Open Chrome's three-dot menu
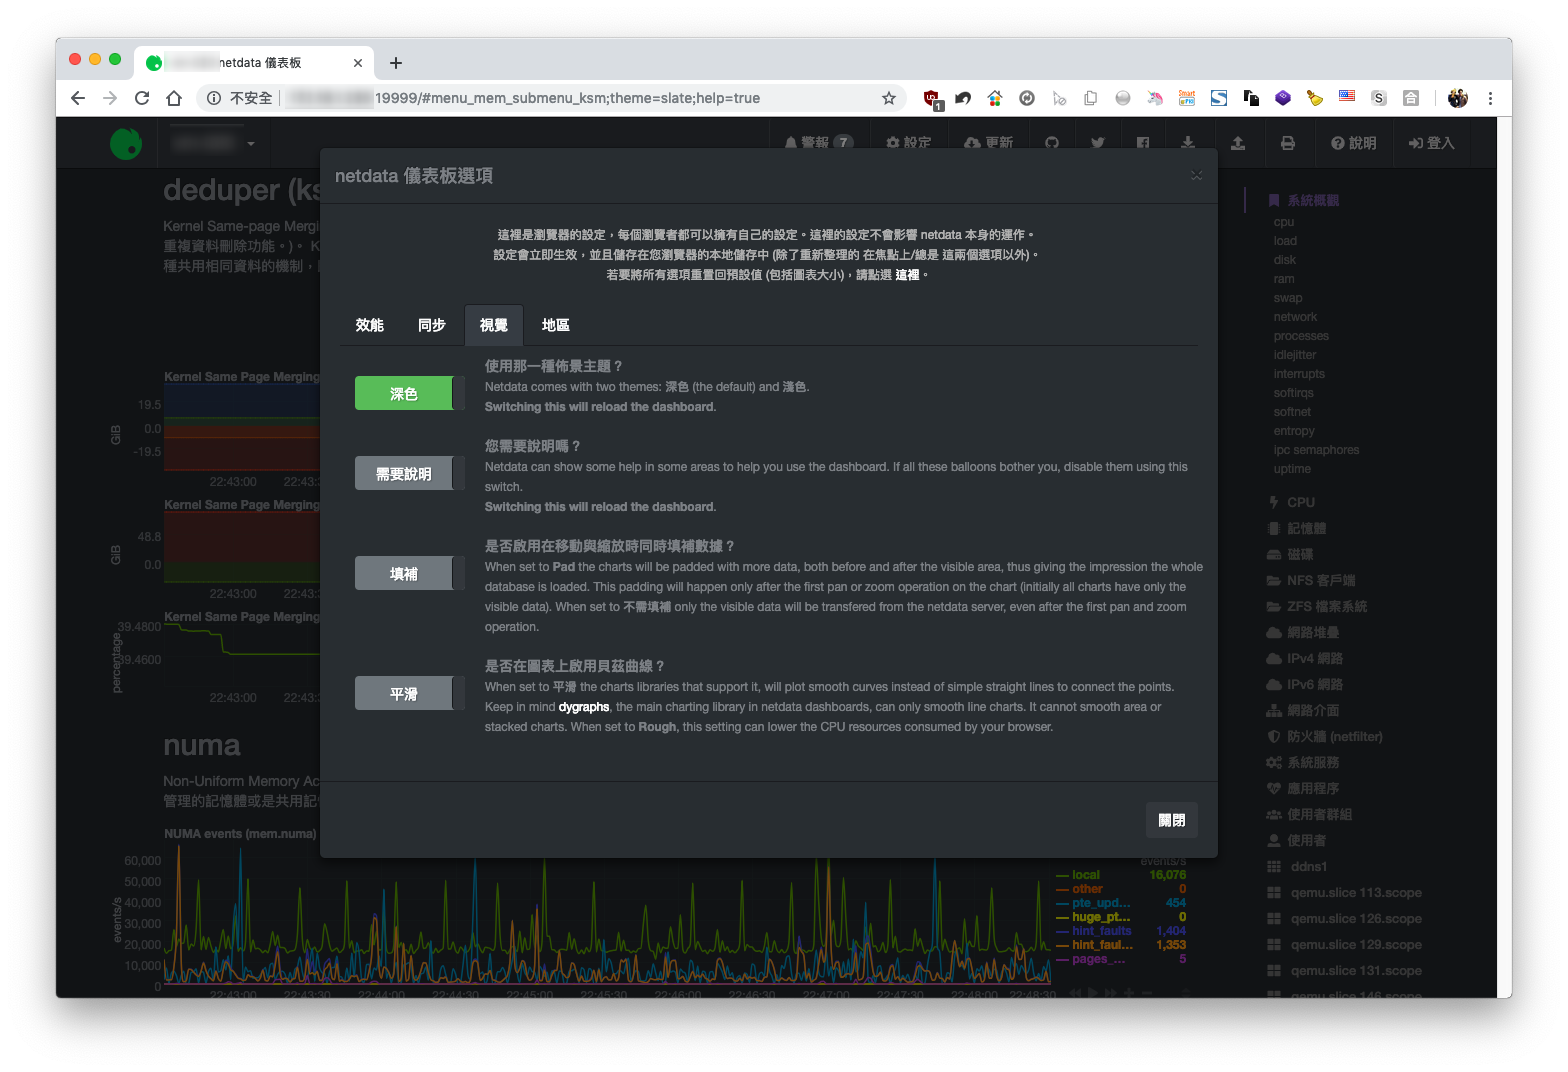The width and height of the screenshot is (1568, 1072). tap(1490, 98)
